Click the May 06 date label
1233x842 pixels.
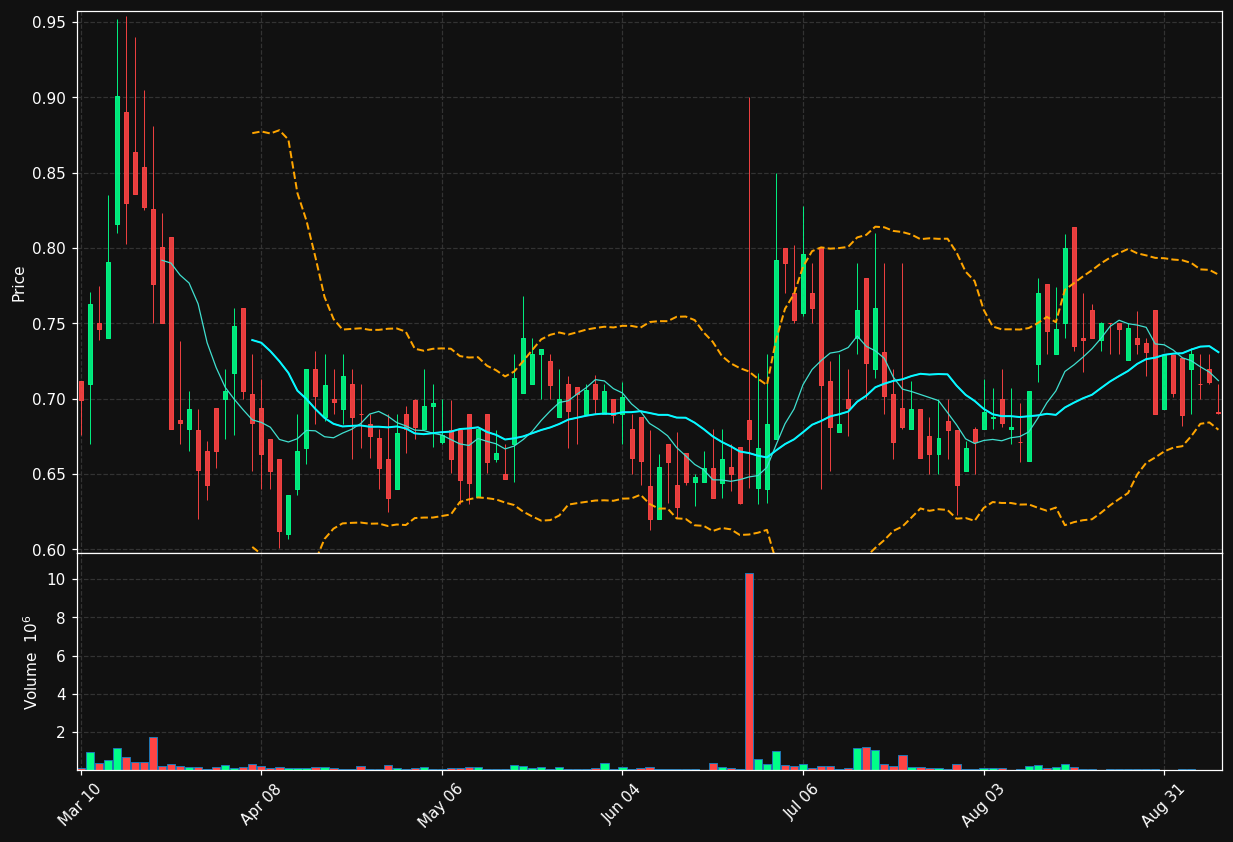pos(441,804)
